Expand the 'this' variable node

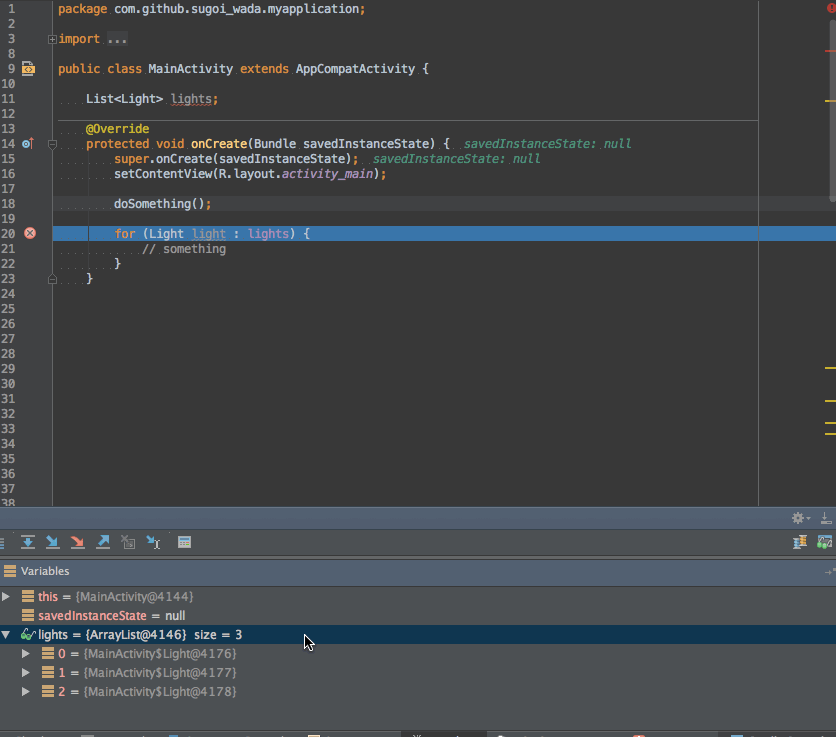coord(7,597)
